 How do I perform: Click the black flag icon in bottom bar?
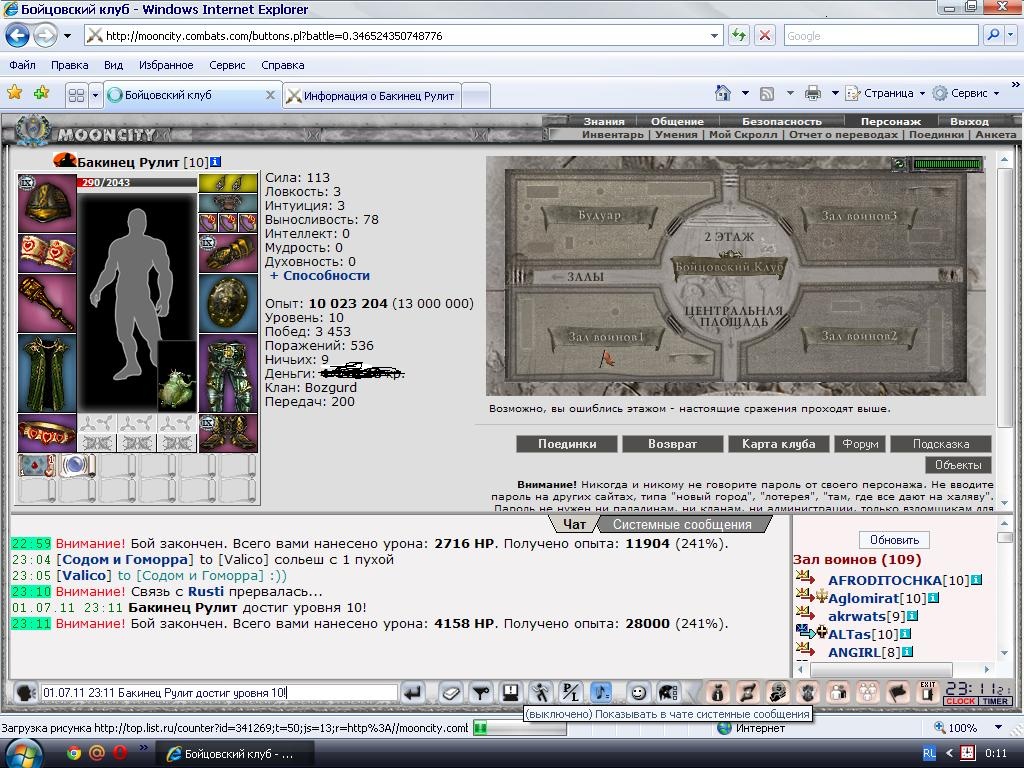coord(898,692)
